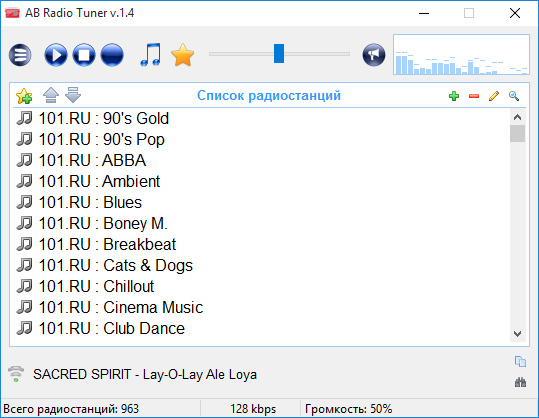This screenshot has width=539, height=418.
Task: Click the 128 kbps status entry
Action: (253, 409)
